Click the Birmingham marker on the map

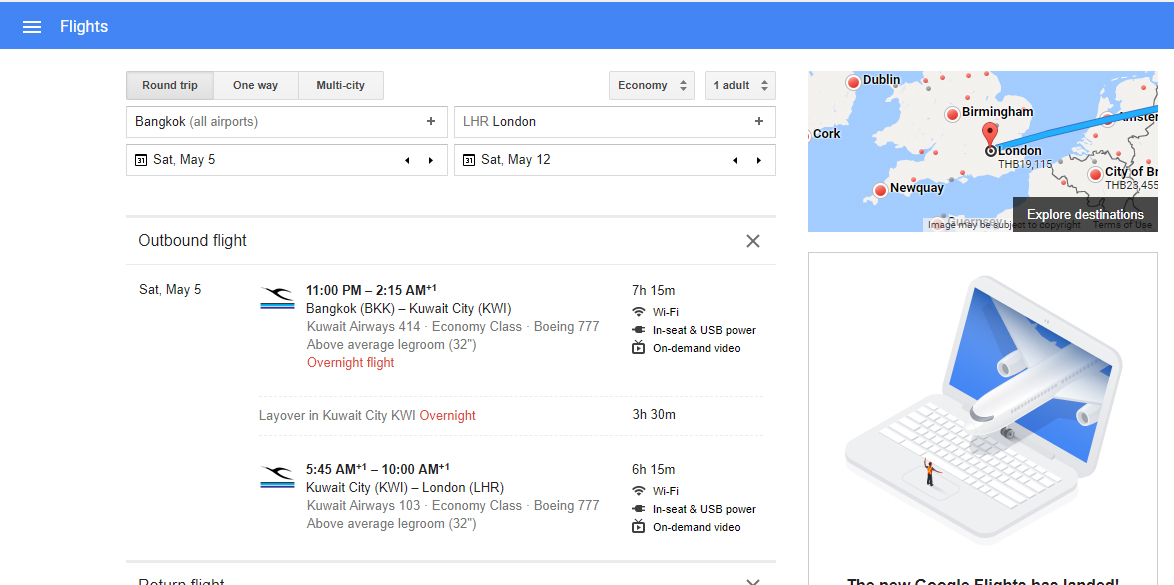pyautogui.click(x=952, y=114)
